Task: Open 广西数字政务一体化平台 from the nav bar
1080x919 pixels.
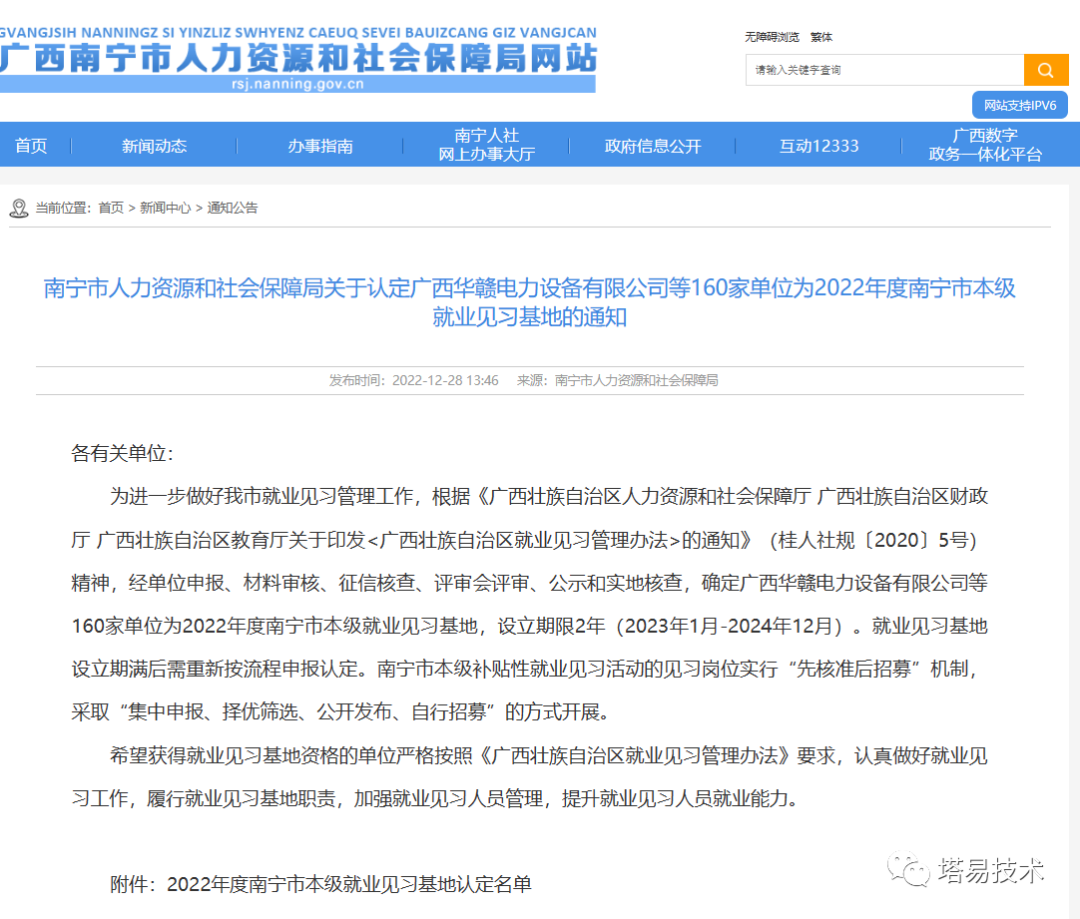Action: pos(985,145)
